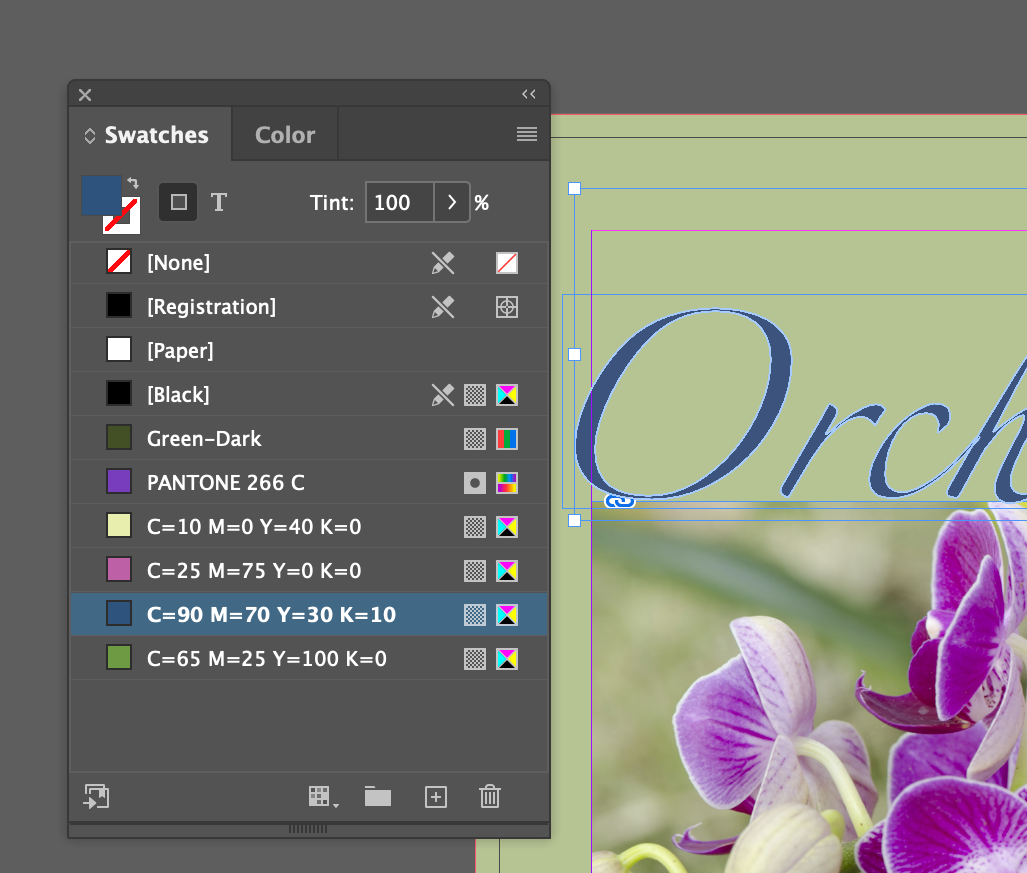Toggle formatting affects container button
The height and width of the screenshot is (873, 1027).
[178, 202]
